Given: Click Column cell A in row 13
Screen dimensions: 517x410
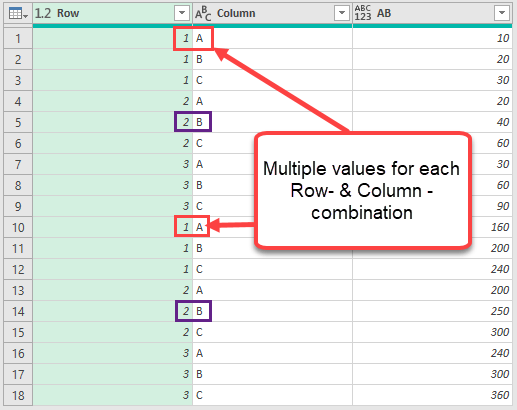Looking at the screenshot, I should click(x=272, y=290).
